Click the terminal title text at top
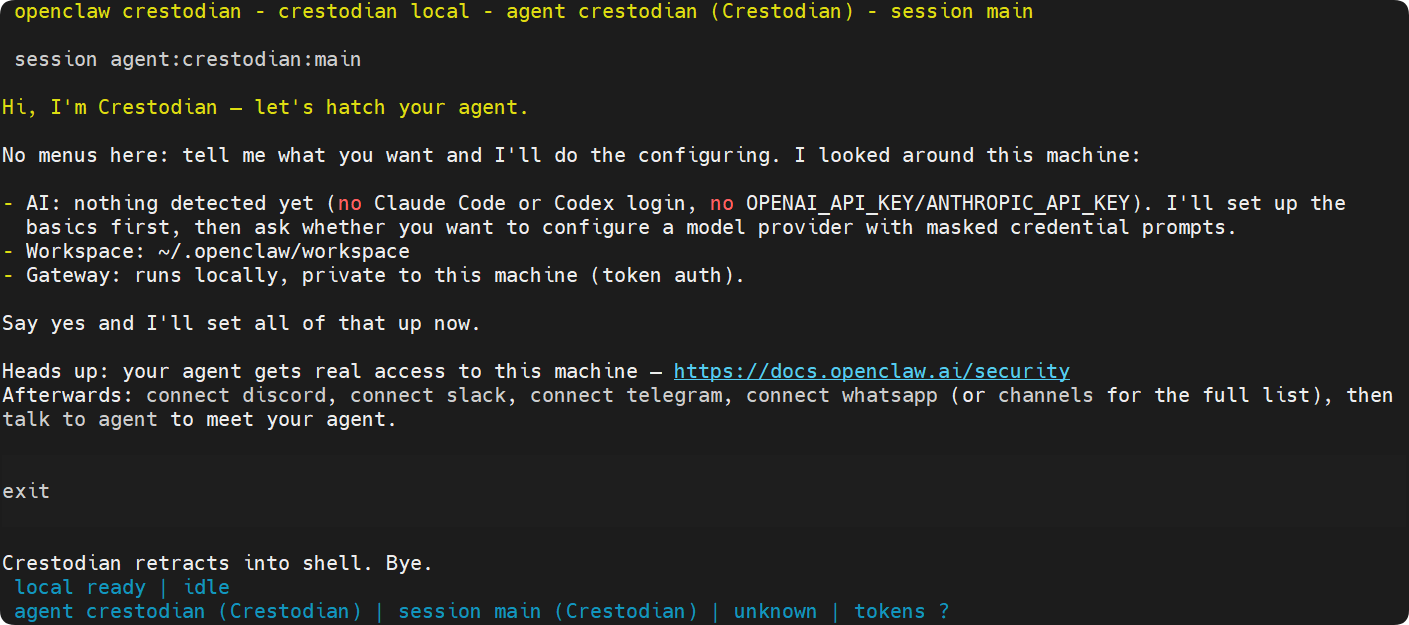Image resolution: width=1409 pixels, height=625 pixels. tap(524, 12)
